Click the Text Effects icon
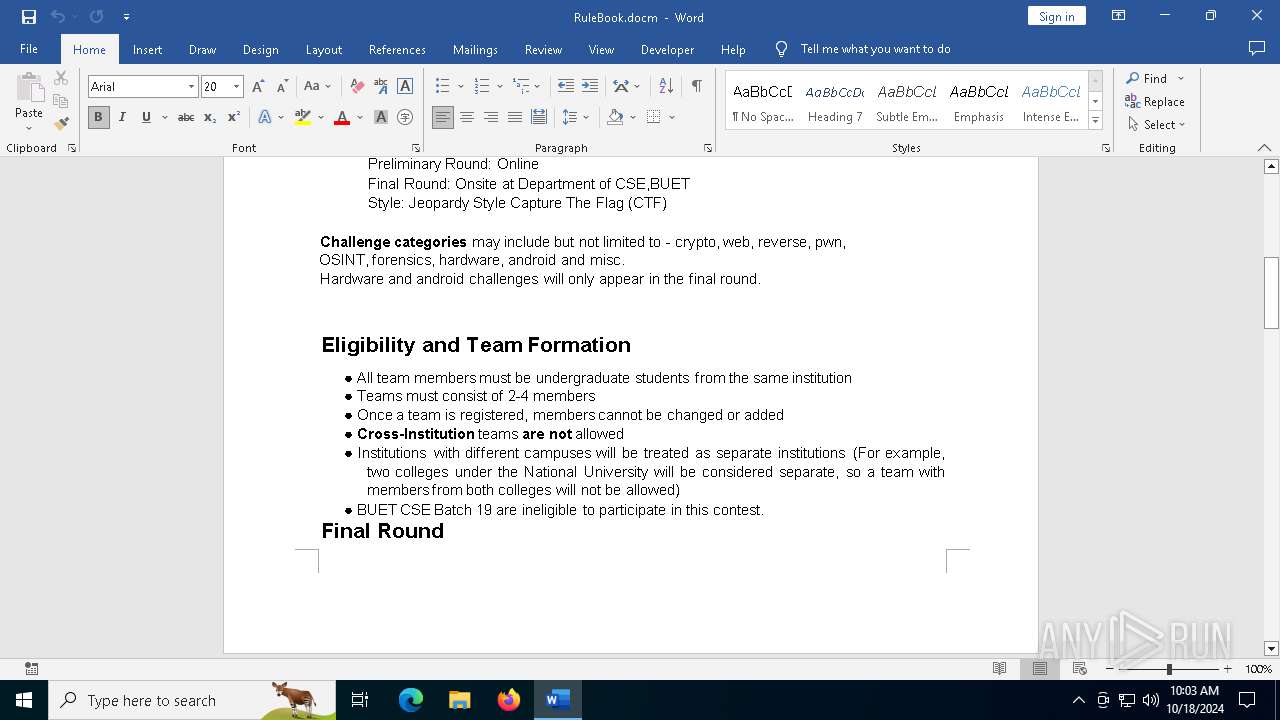This screenshot has height=720, width=1280. pos(265,117)
